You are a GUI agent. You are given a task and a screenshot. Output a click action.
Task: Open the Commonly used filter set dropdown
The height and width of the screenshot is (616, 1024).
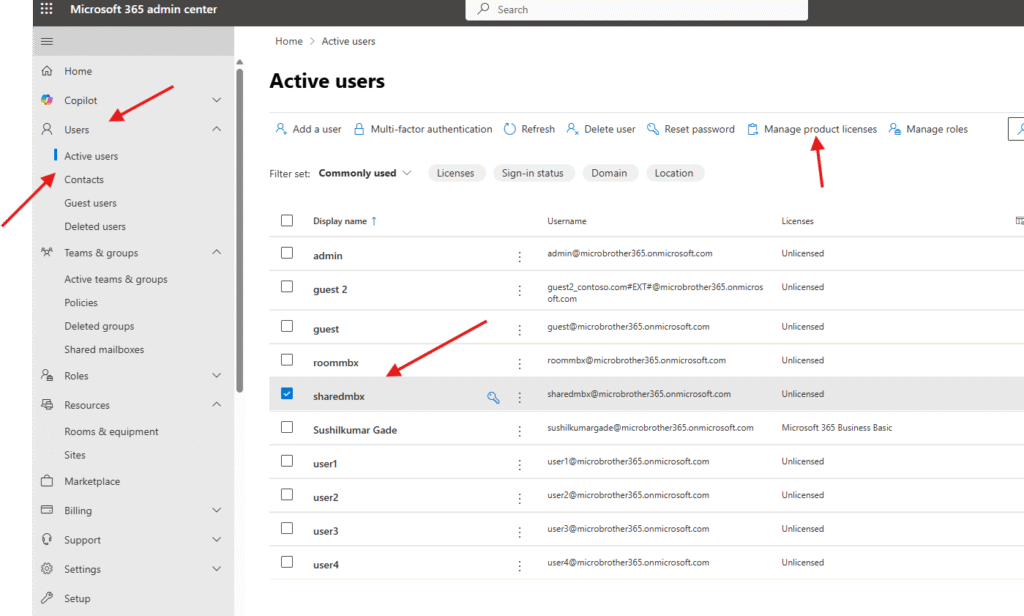365,173
